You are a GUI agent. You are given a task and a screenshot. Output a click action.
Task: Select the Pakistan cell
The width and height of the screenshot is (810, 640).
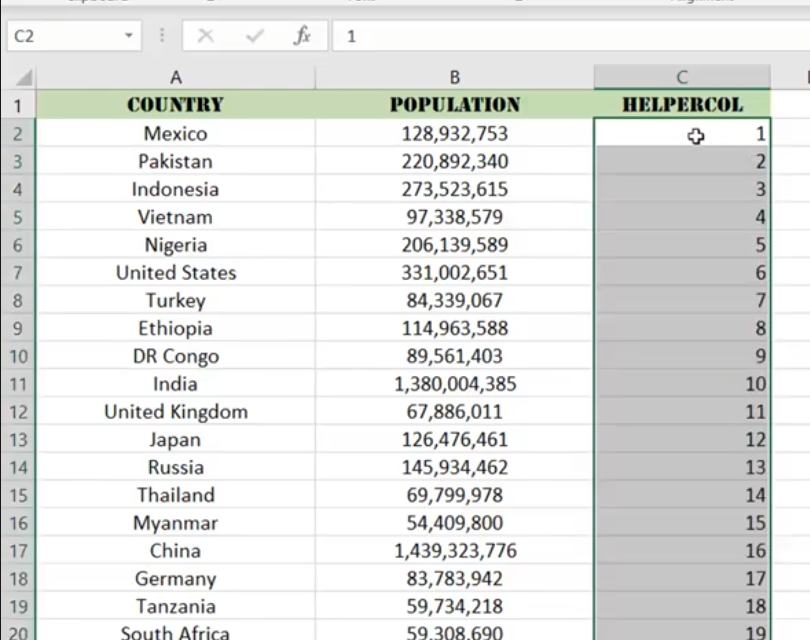pyautogui.click(x=176, y=161)
